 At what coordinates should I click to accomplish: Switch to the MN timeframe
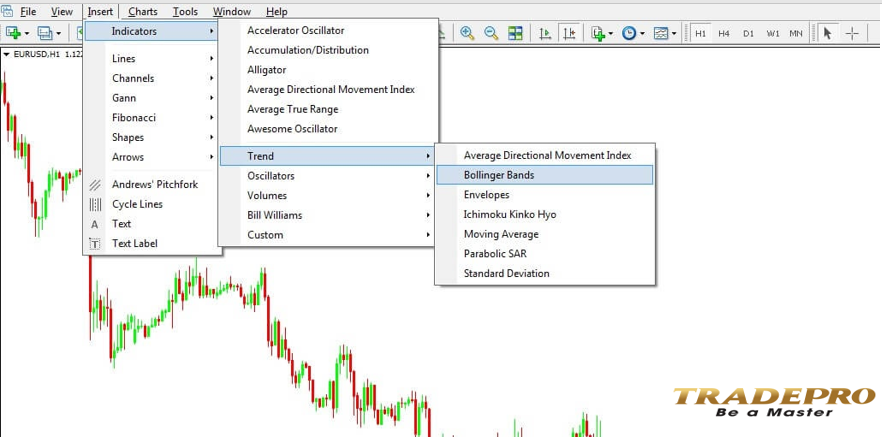(x=796, y=34)
